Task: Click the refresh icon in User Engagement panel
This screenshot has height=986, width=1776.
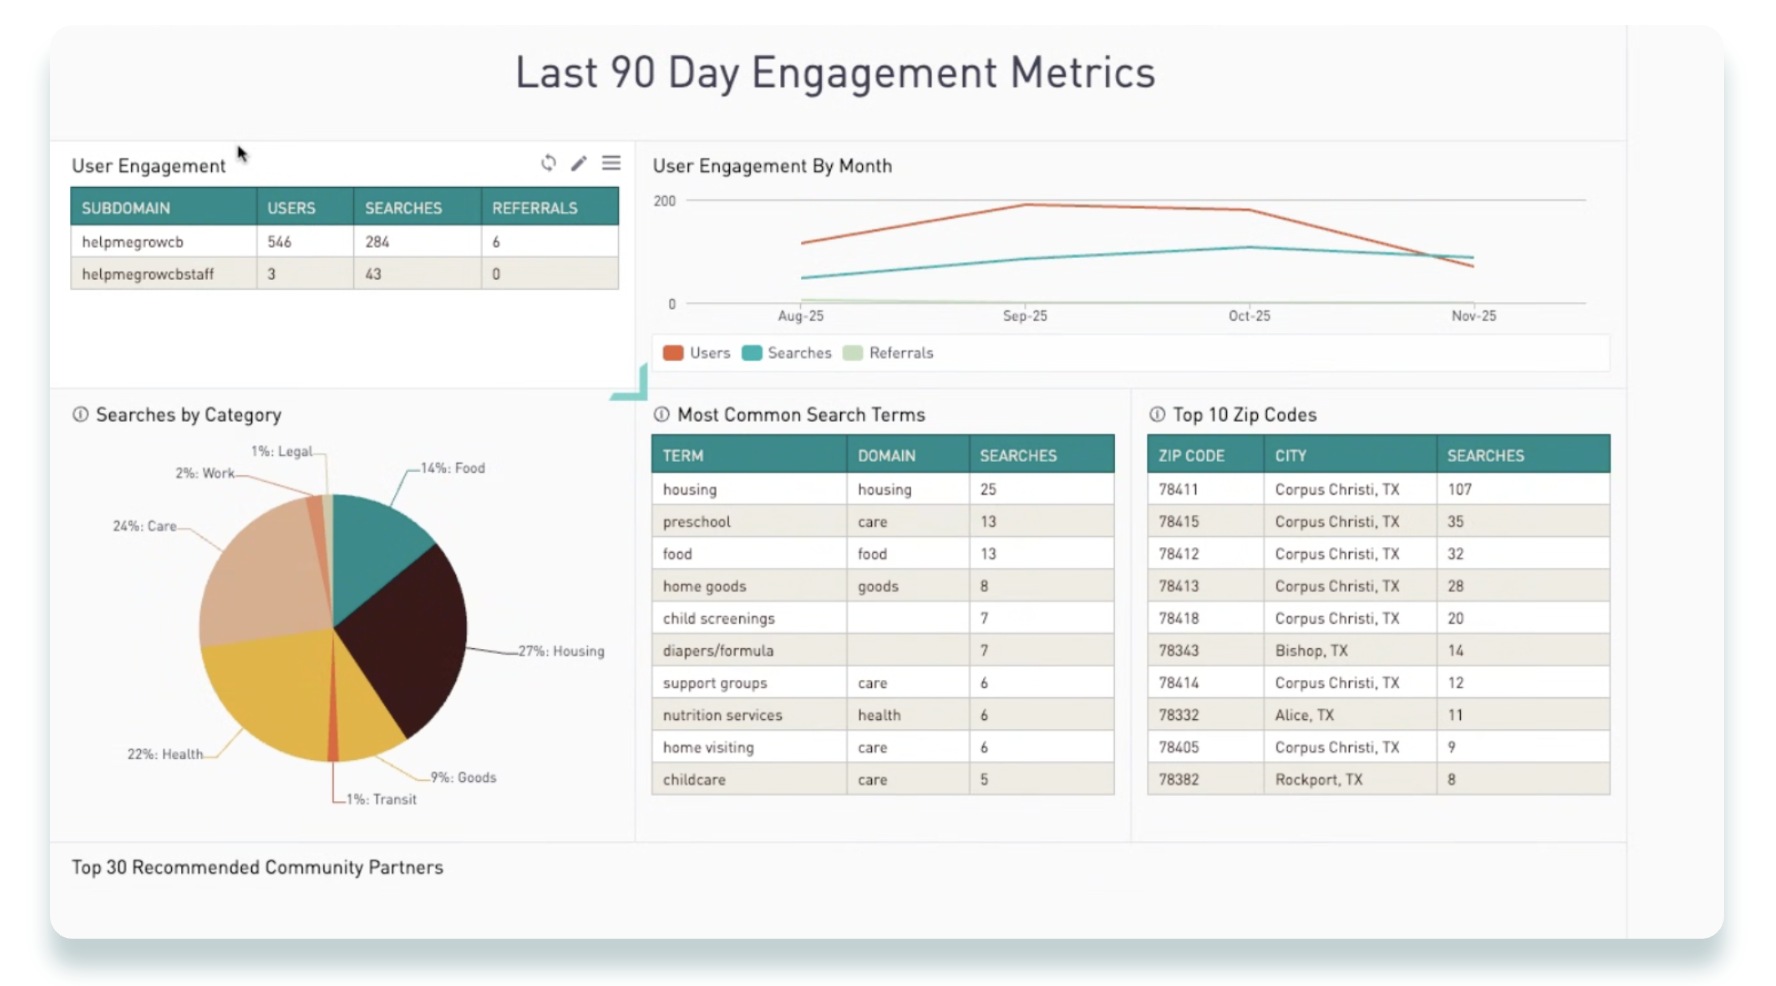Action: 548,163
